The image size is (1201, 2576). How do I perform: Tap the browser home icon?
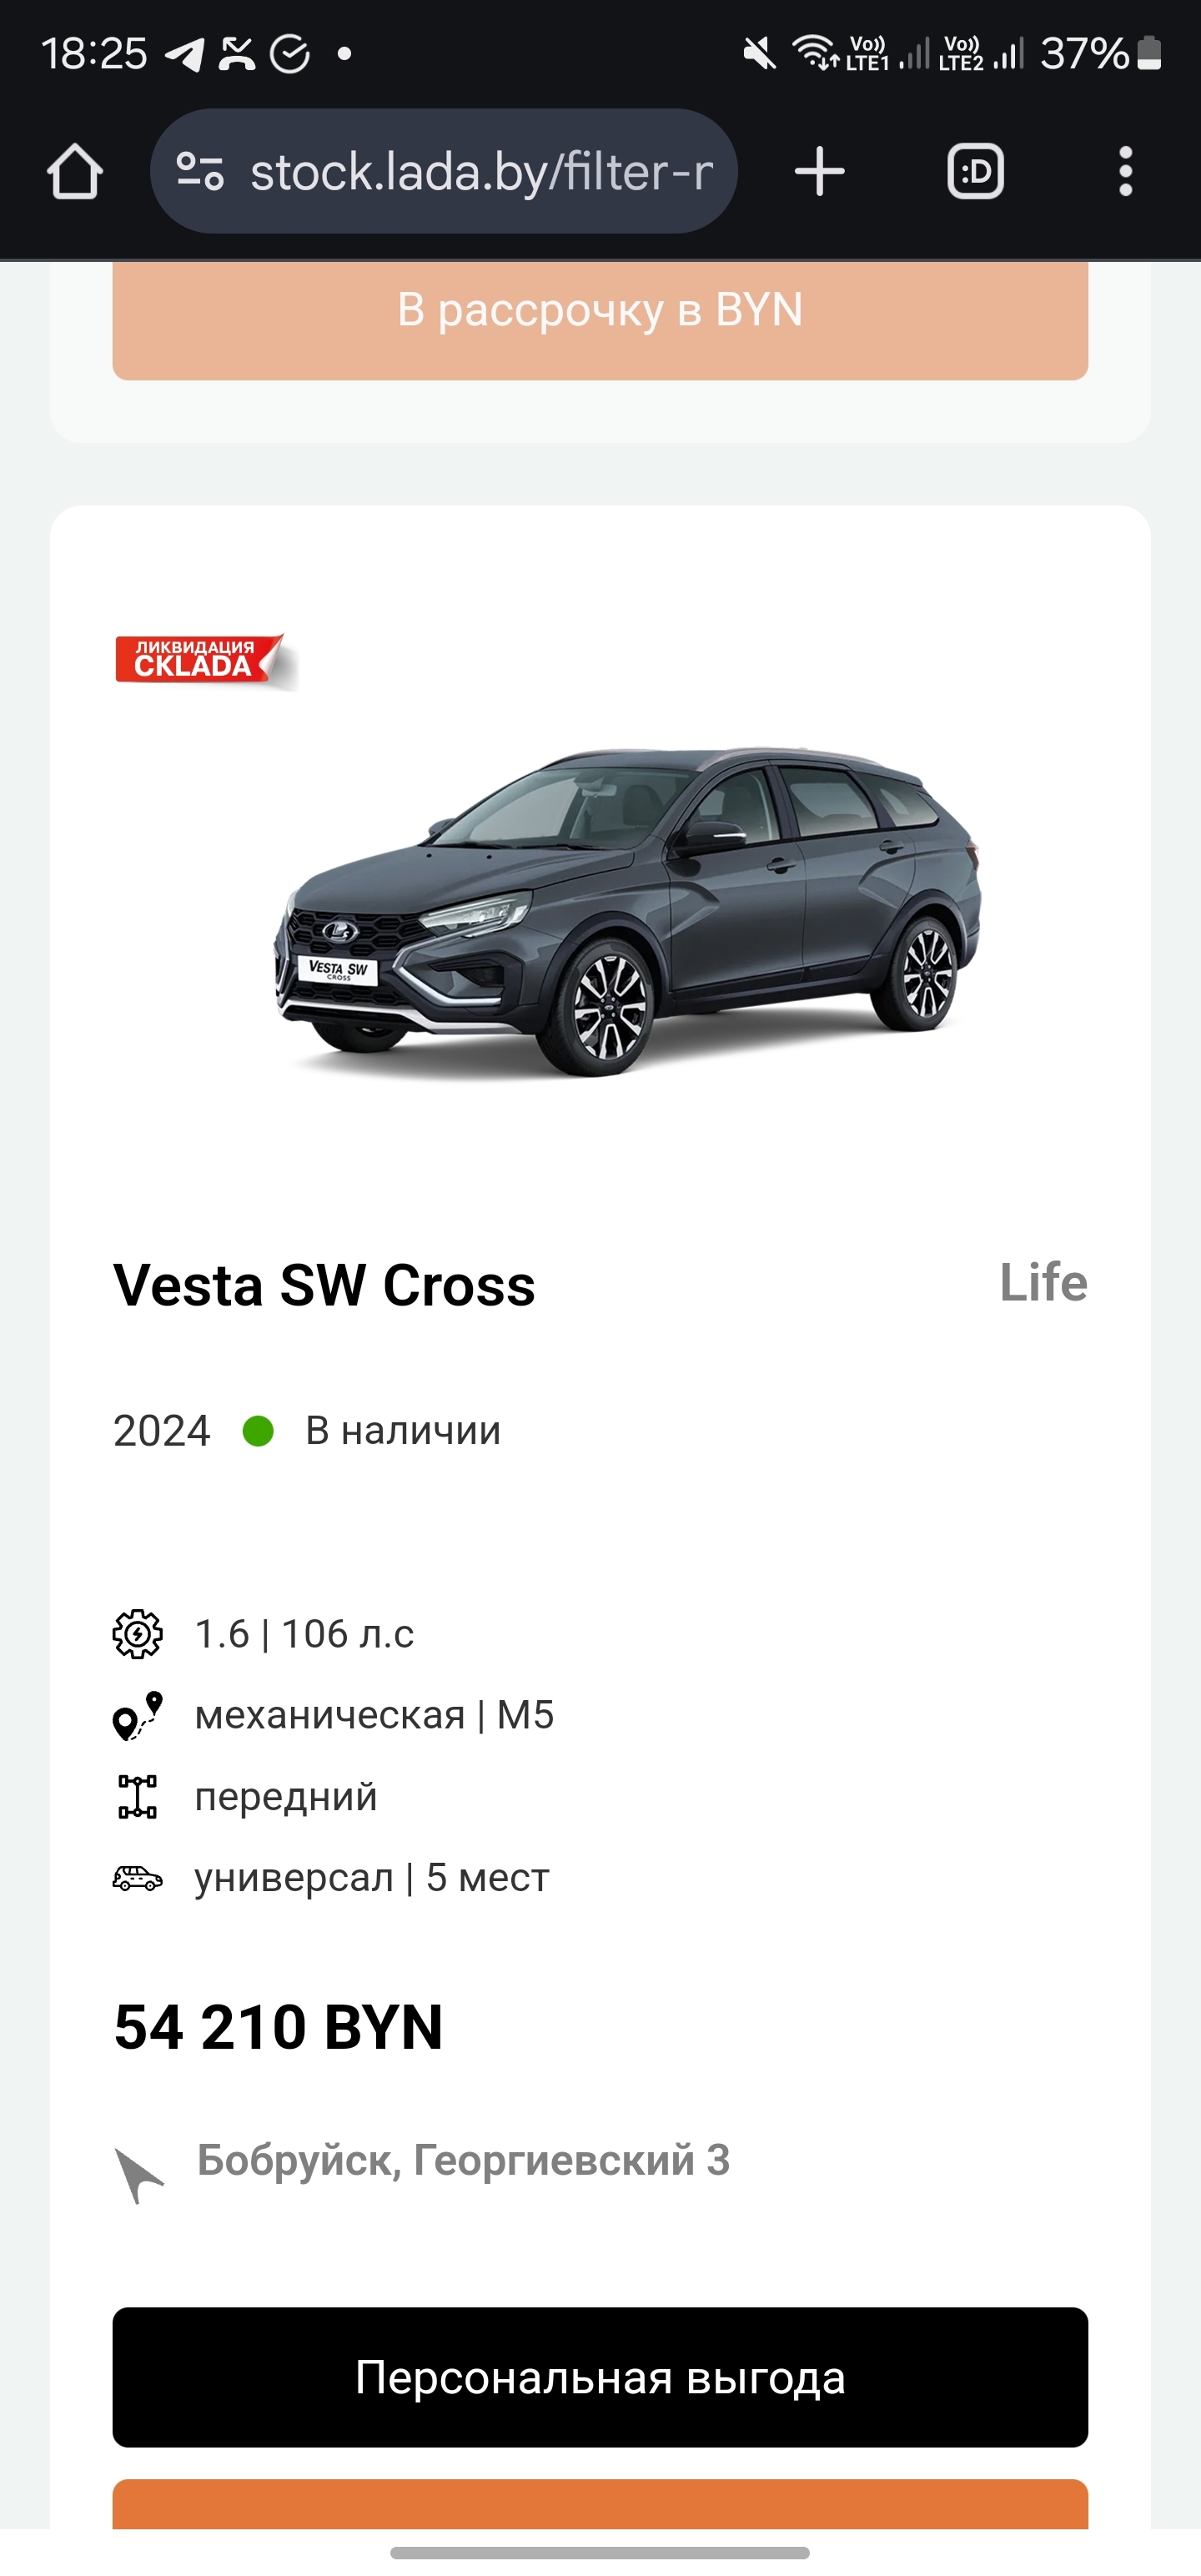click(x=75, y=172)
